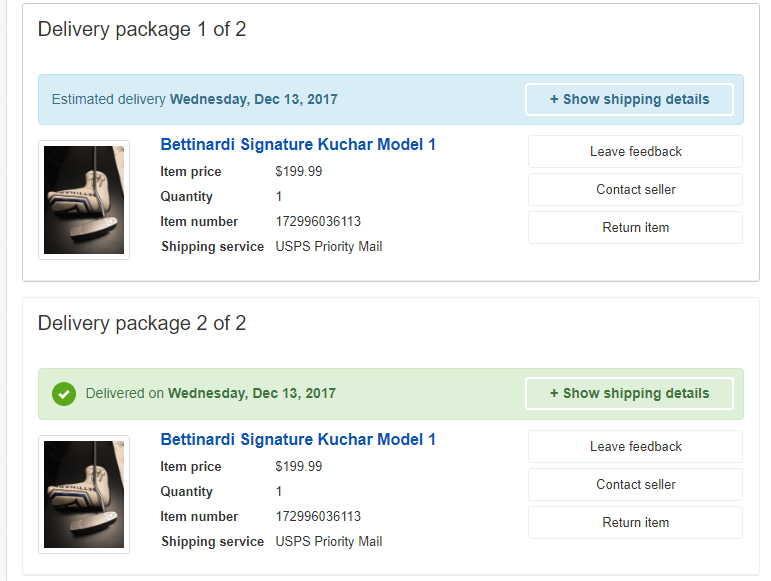Click the Estimated delivery date banner text
This screenshot has height=581, width=771.
click(x=195, y=100)
